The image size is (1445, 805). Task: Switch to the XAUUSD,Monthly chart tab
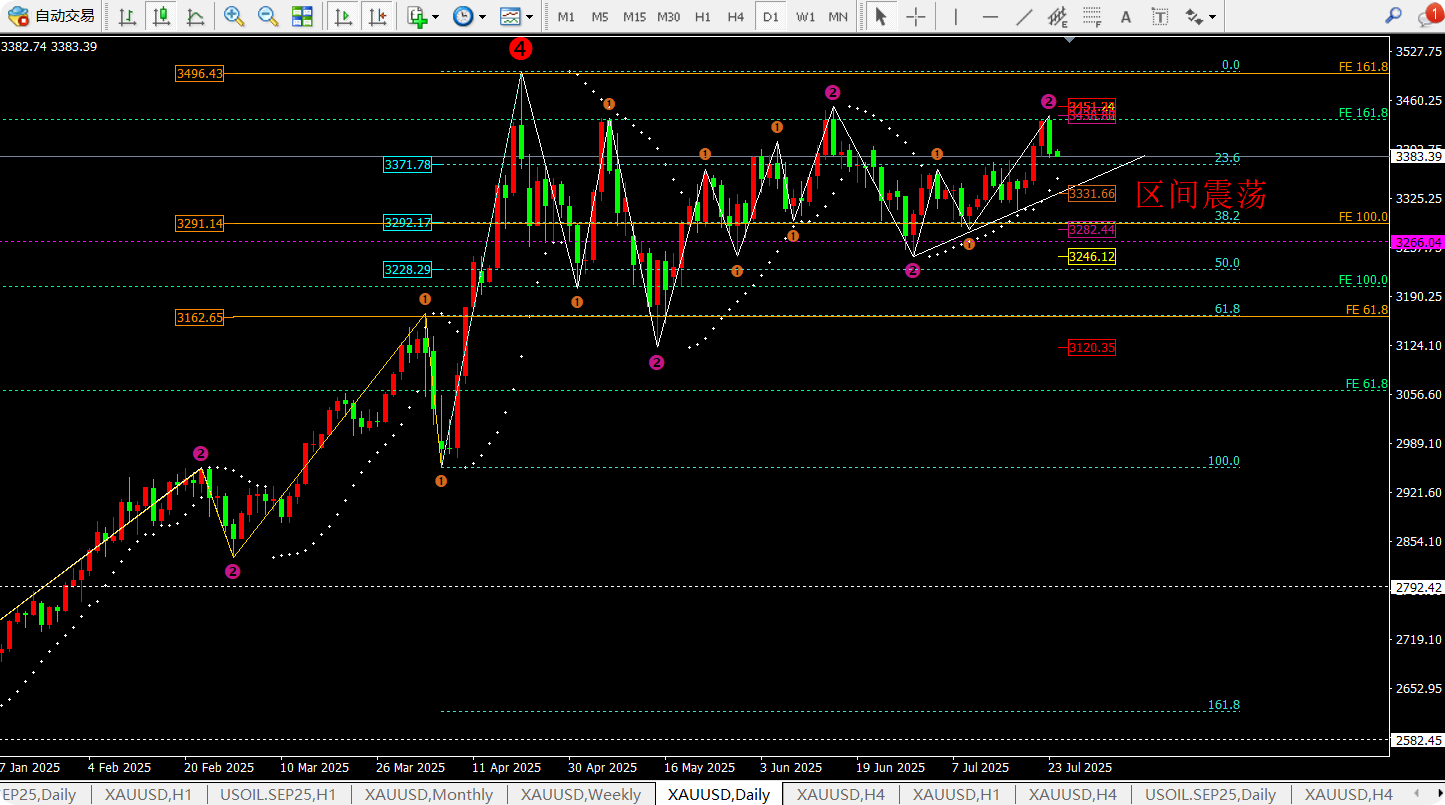[428, 794]
